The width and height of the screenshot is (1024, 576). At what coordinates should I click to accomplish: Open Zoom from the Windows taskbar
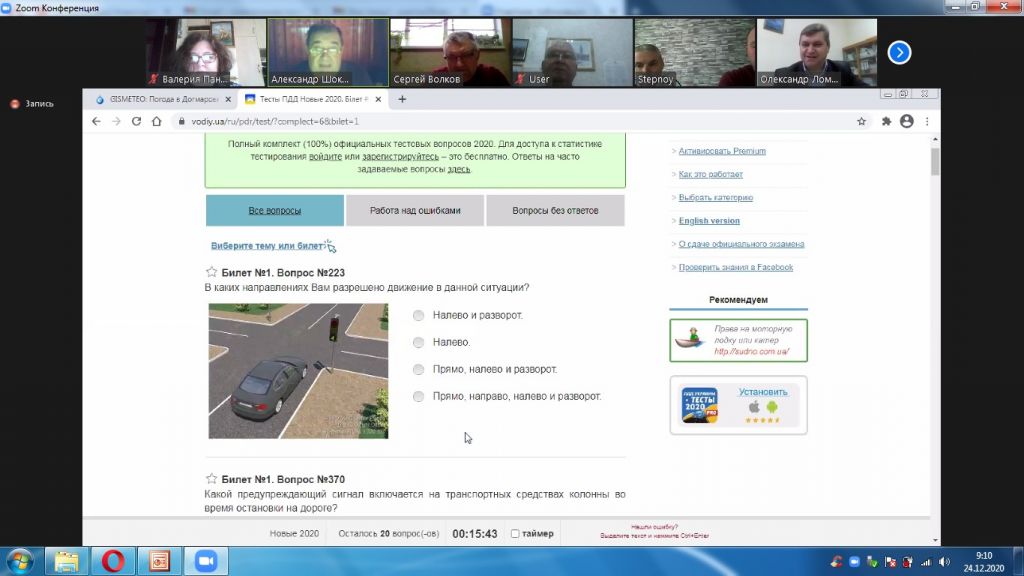(206, 560)
